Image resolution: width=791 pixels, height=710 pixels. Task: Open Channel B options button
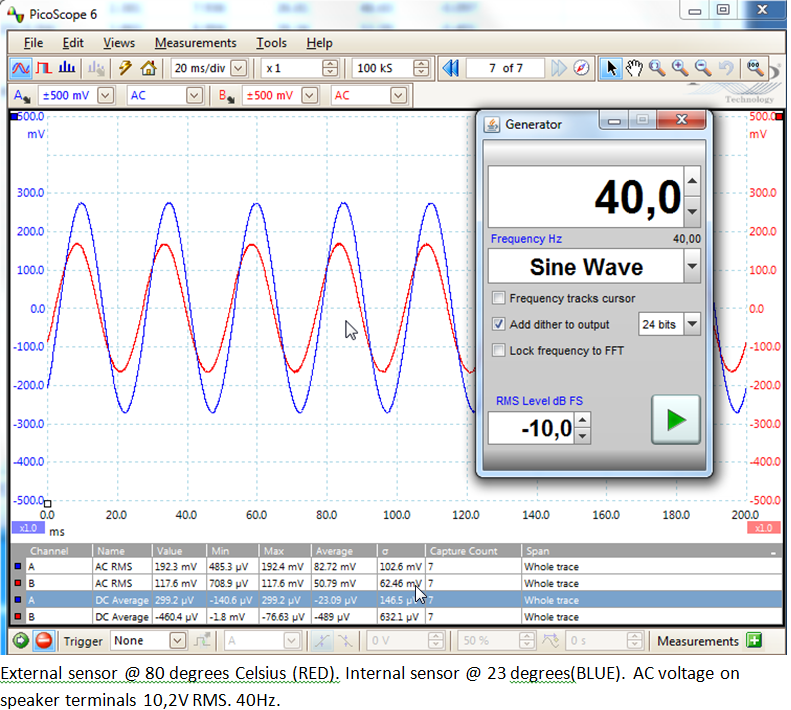(x=226, y=96)
